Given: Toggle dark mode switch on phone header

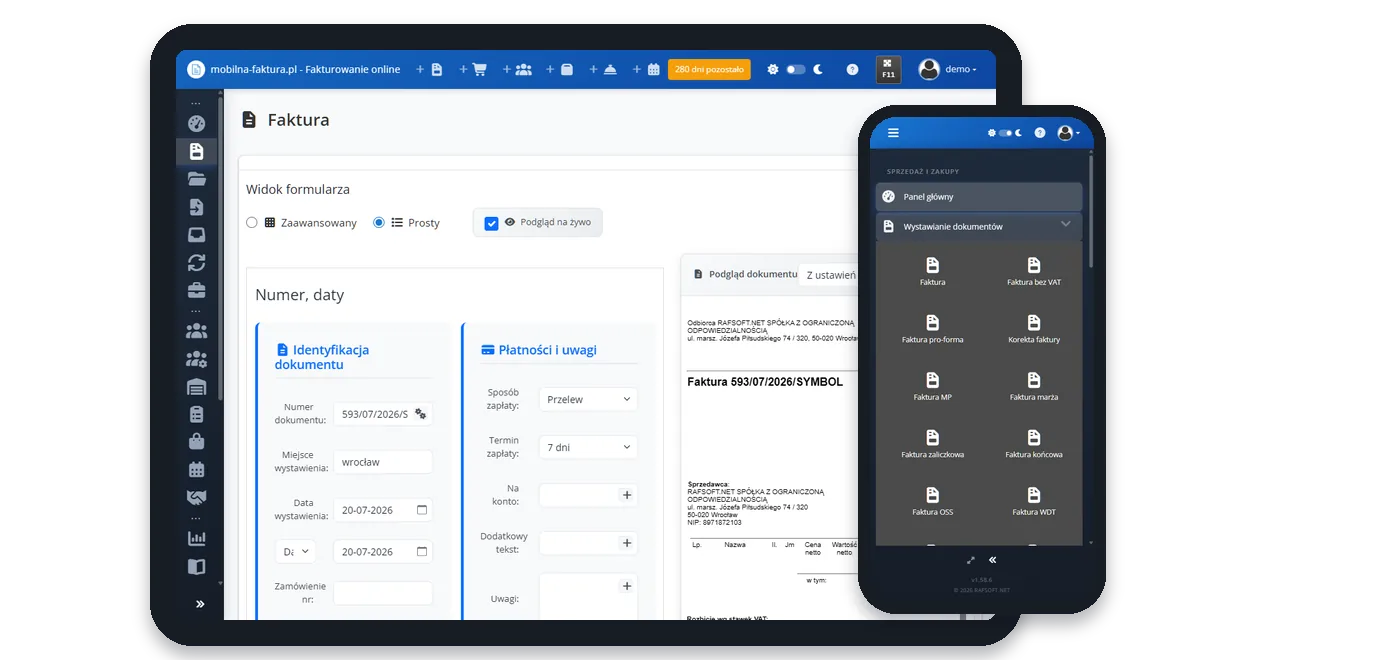Looking at the screenshot, I should pyautogui.click(x=1005, y=133).
